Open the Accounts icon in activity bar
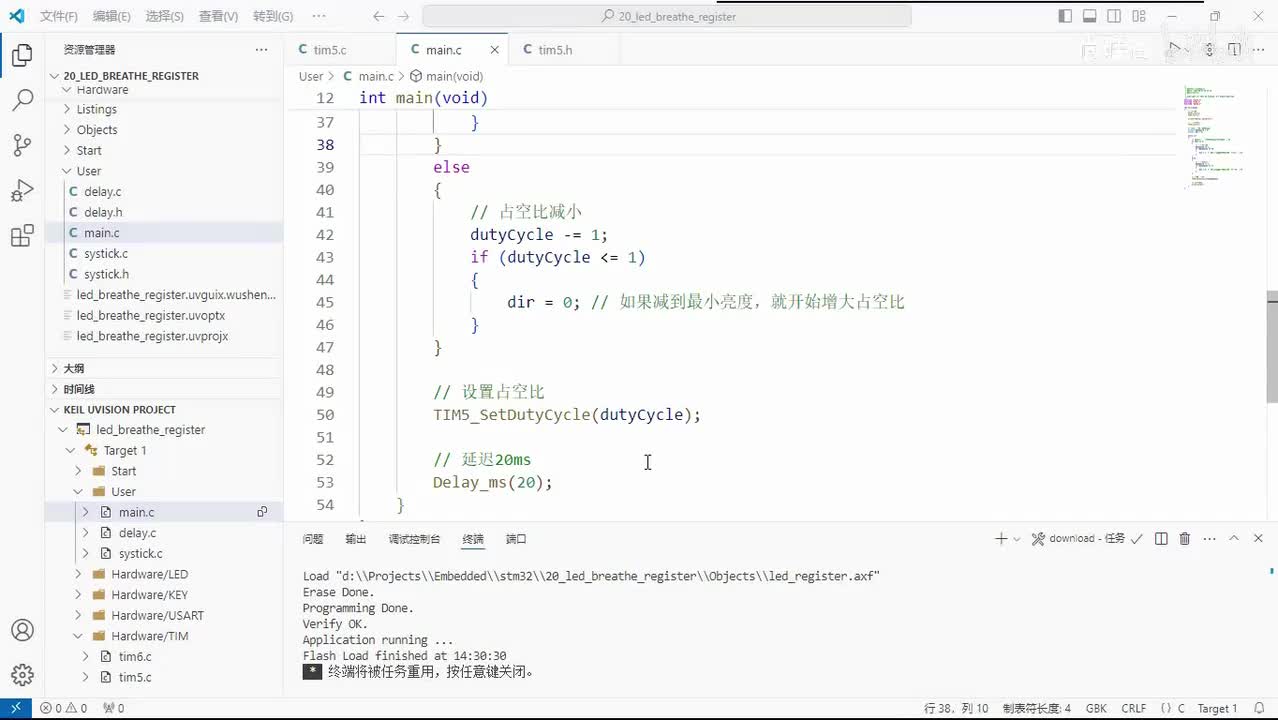 coord(22,631)
